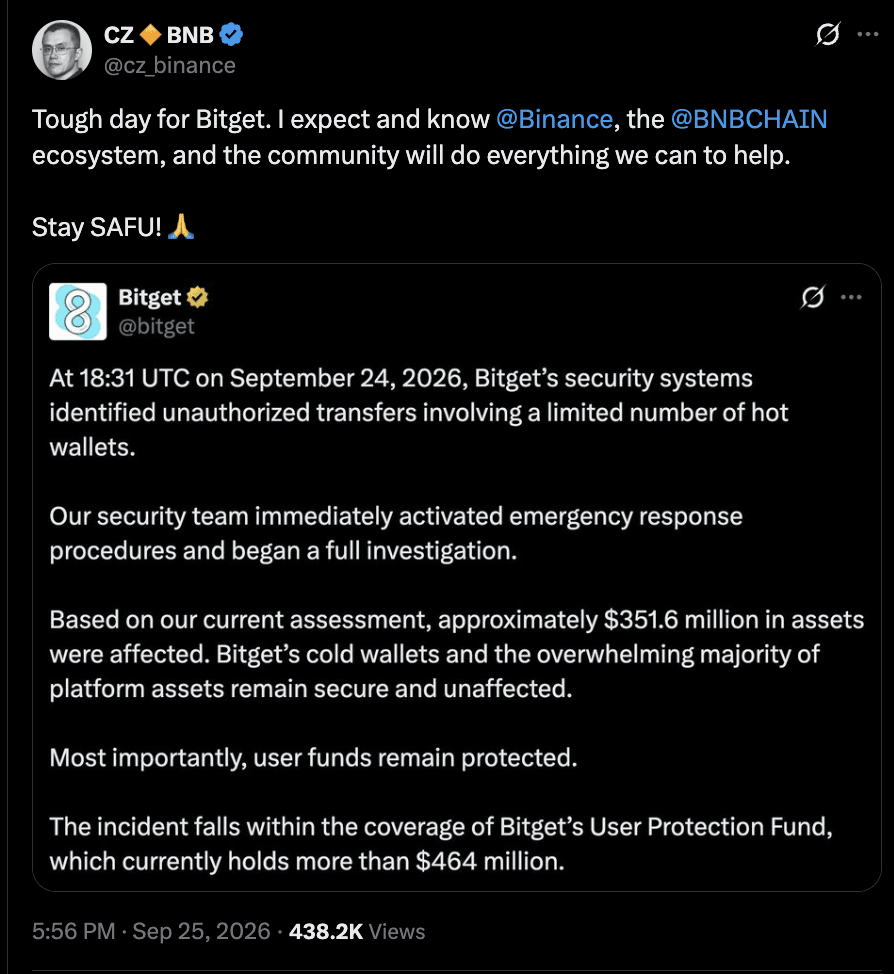Image resolution: width=894 pixels, height=974 pixels.
Task: Open the @BNBCHAIN mention link
Action: pos(749,119)
